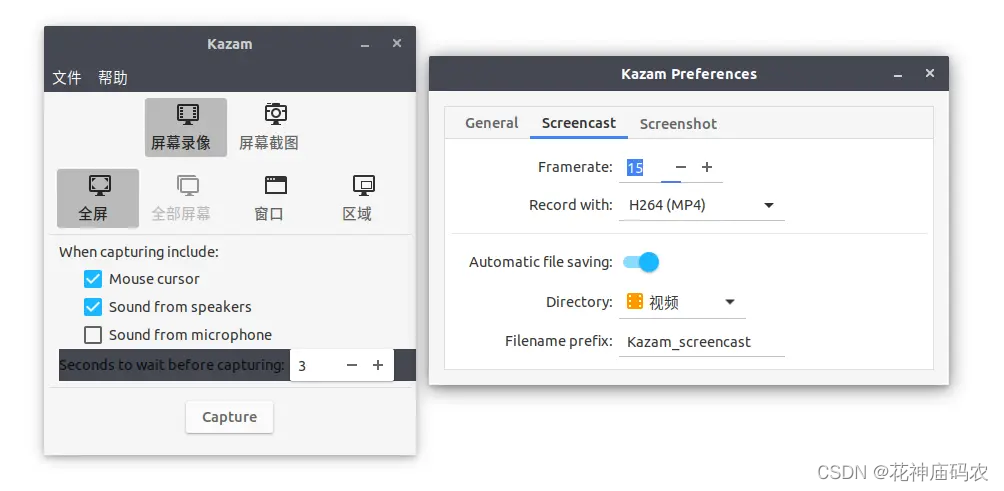
Task: Click the Filename prefix field Kazam_screencast
Action: pyautogui.click(x=702, y=342)
